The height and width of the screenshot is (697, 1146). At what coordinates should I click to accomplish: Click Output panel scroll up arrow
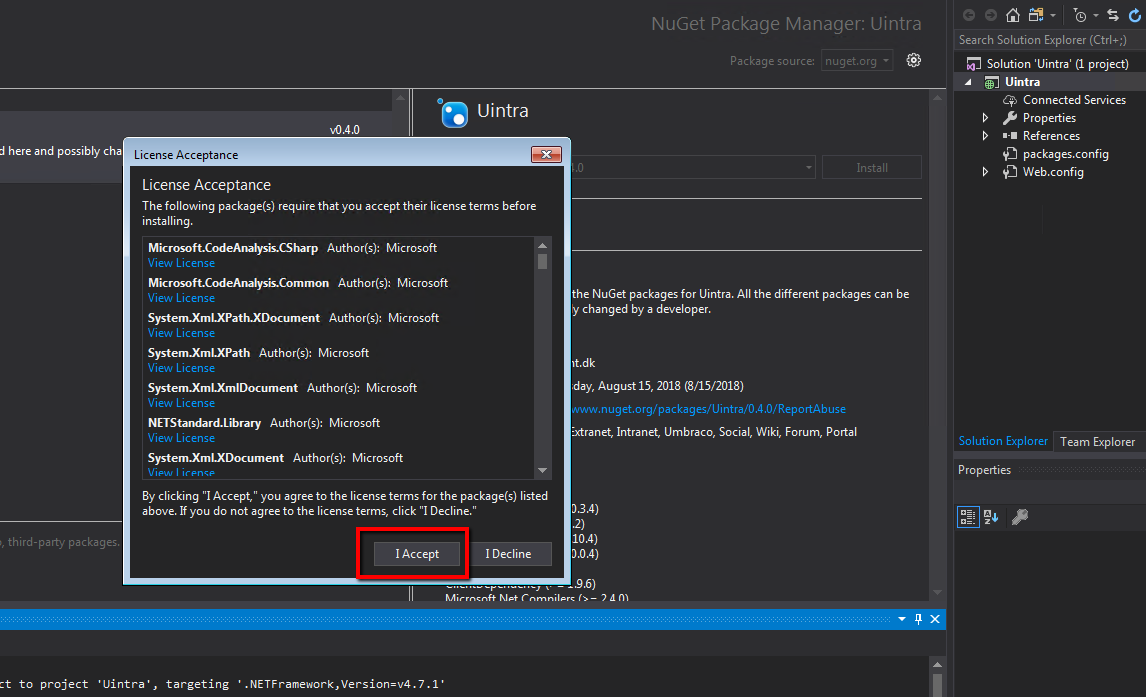[x=938, y=665]
